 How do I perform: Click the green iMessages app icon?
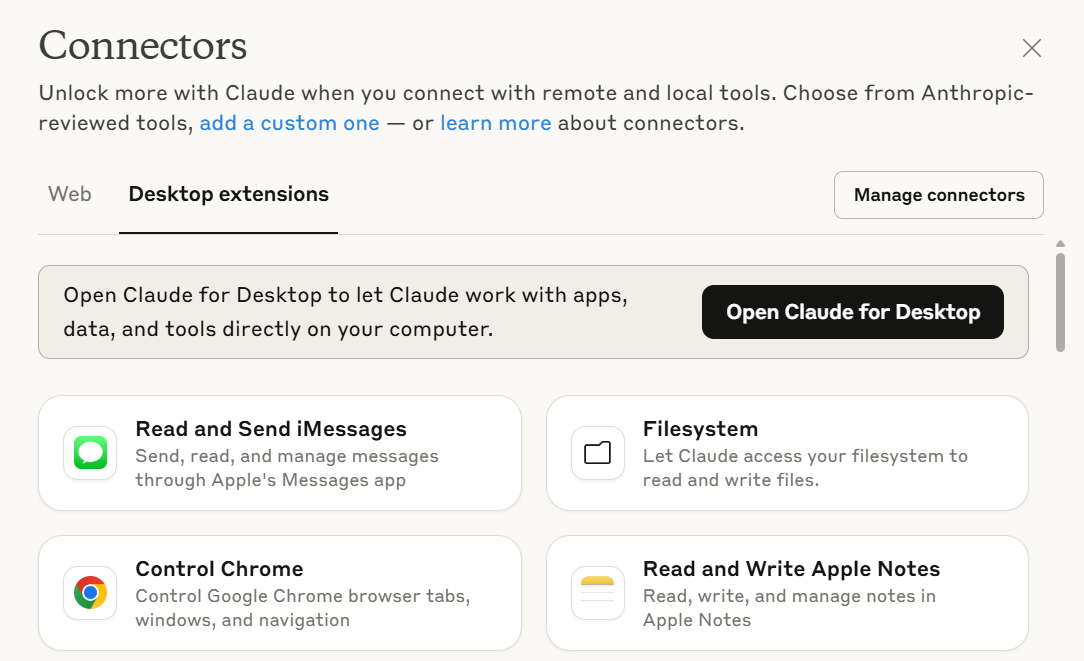[x=90, y=453]
